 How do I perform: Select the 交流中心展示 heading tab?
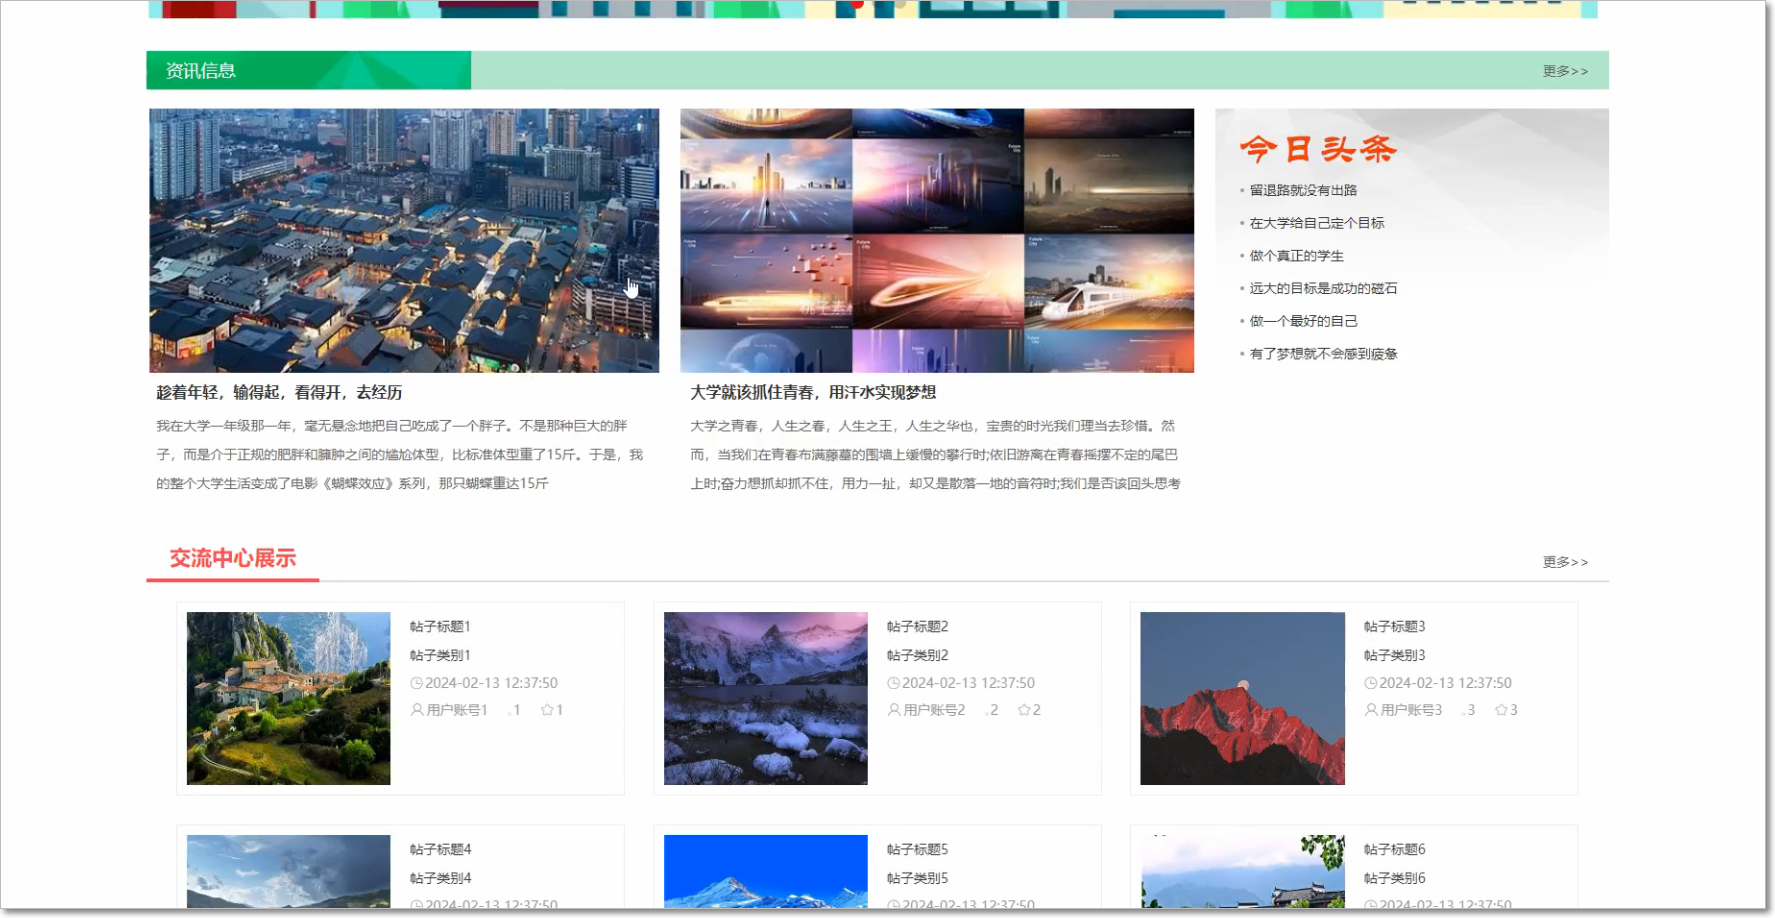(x=233, y=558)
